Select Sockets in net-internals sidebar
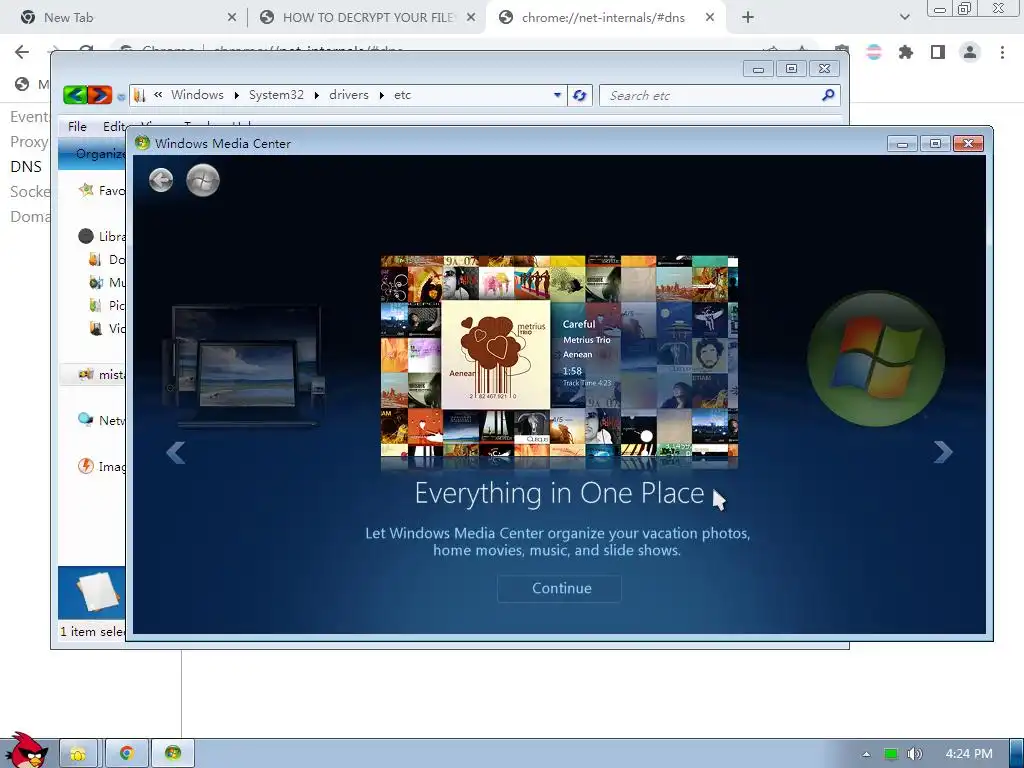The height and width of the screenshot is (768, 1024). coord(30,191)
